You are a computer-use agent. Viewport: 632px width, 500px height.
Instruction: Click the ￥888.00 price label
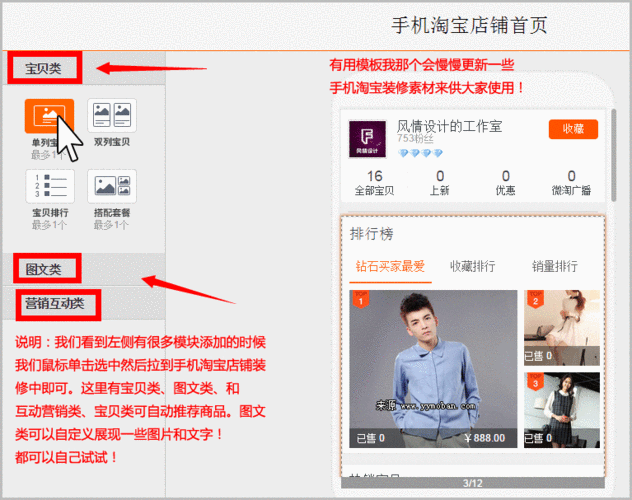[x=484, y=438]
